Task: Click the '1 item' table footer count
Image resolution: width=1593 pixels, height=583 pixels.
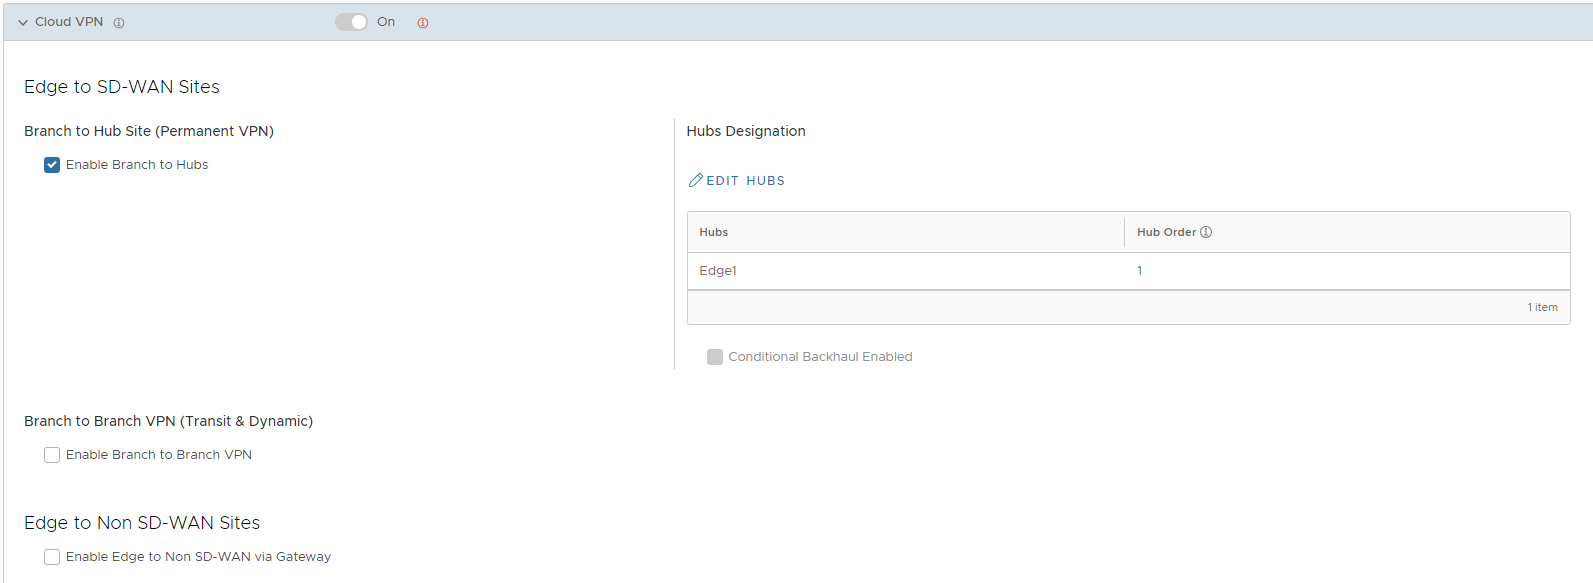Action: pos(1542,307)
